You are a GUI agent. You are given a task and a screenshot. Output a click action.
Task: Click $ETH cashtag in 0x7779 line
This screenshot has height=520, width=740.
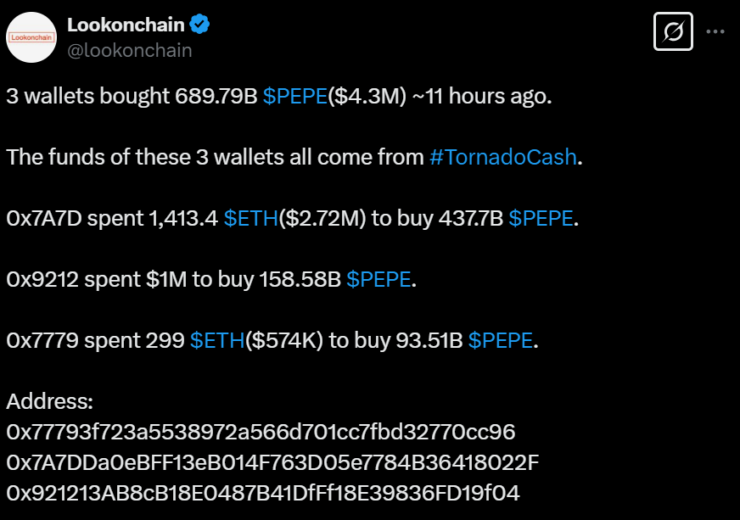click(x=217, y=340)
